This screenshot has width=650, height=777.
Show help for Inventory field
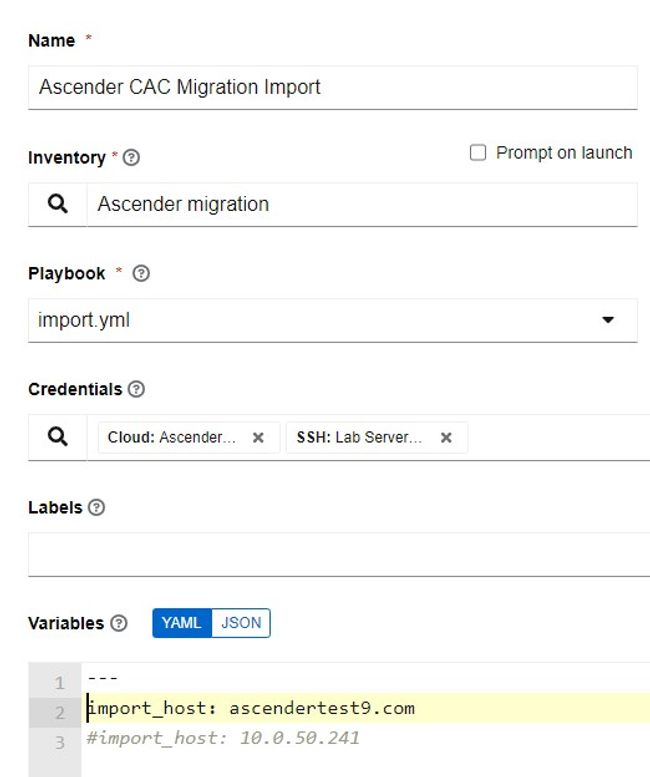131,158
